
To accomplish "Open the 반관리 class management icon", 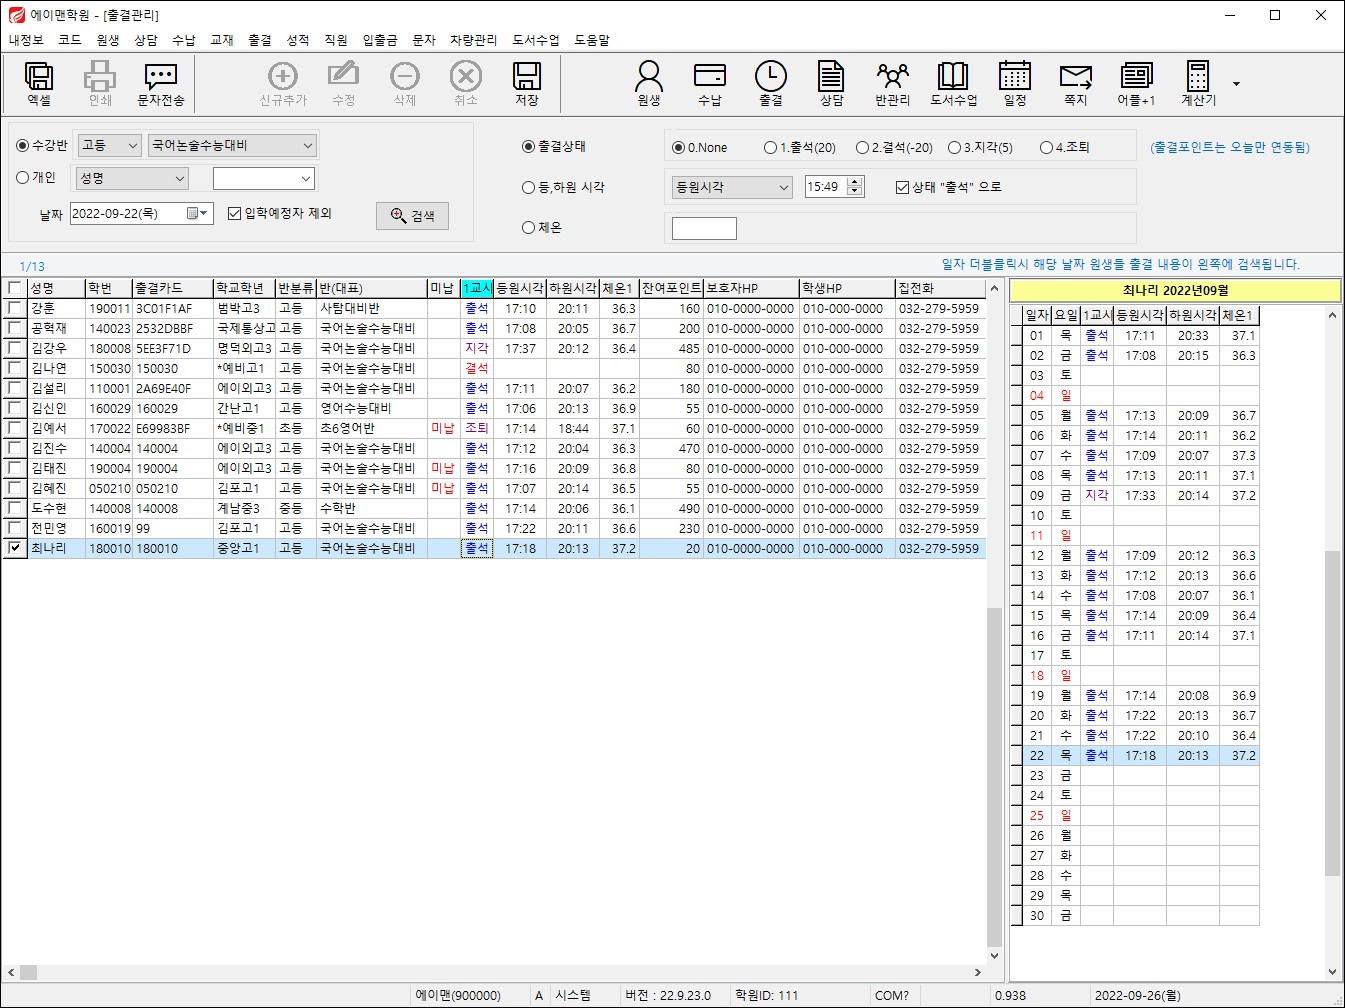I will click(x=893, y=83).
